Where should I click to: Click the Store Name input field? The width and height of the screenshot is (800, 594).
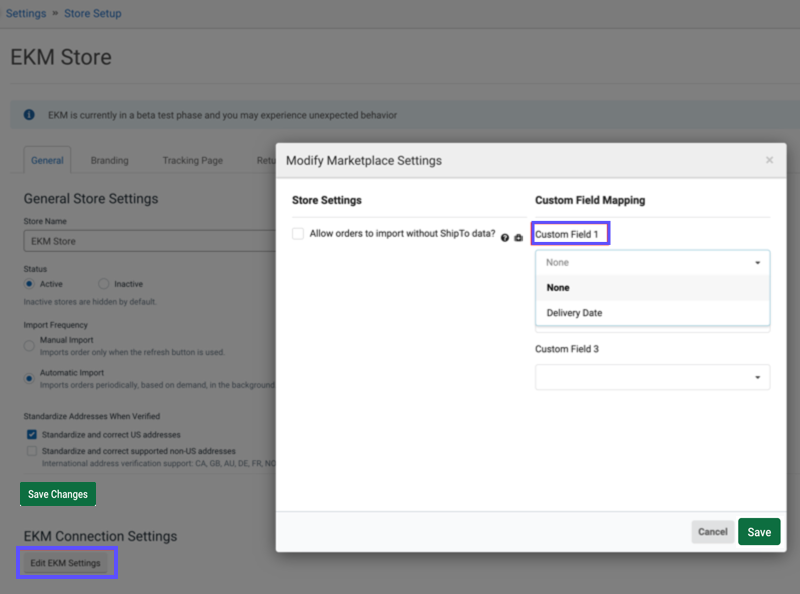[x=148, y=241]
